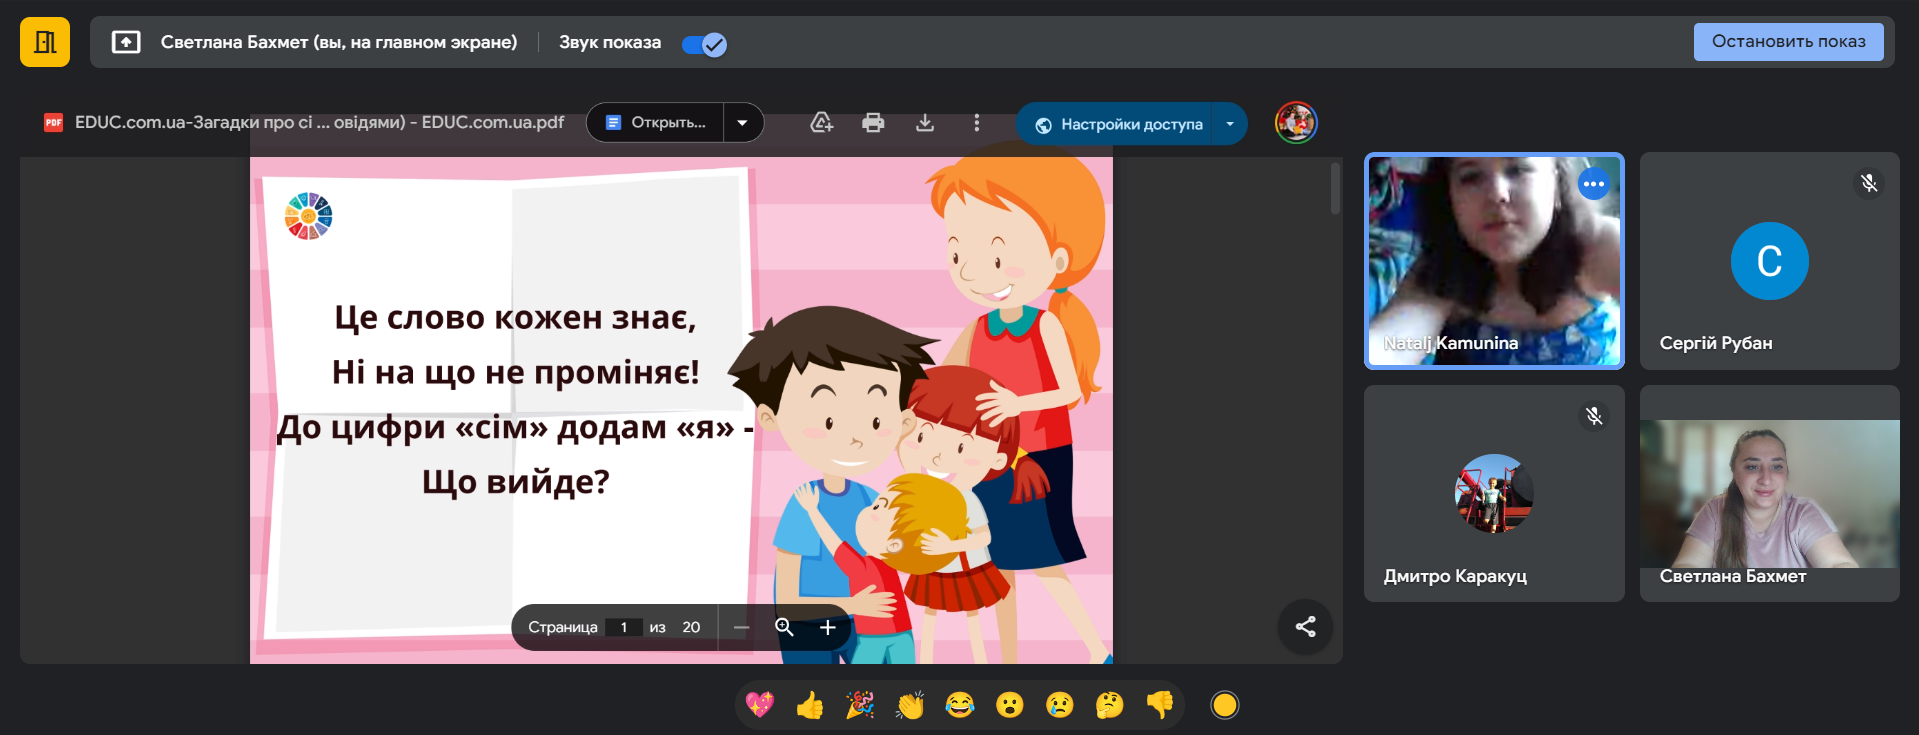Expand the Настройки доступа dropdown arrow

[x=1230, y=124]
